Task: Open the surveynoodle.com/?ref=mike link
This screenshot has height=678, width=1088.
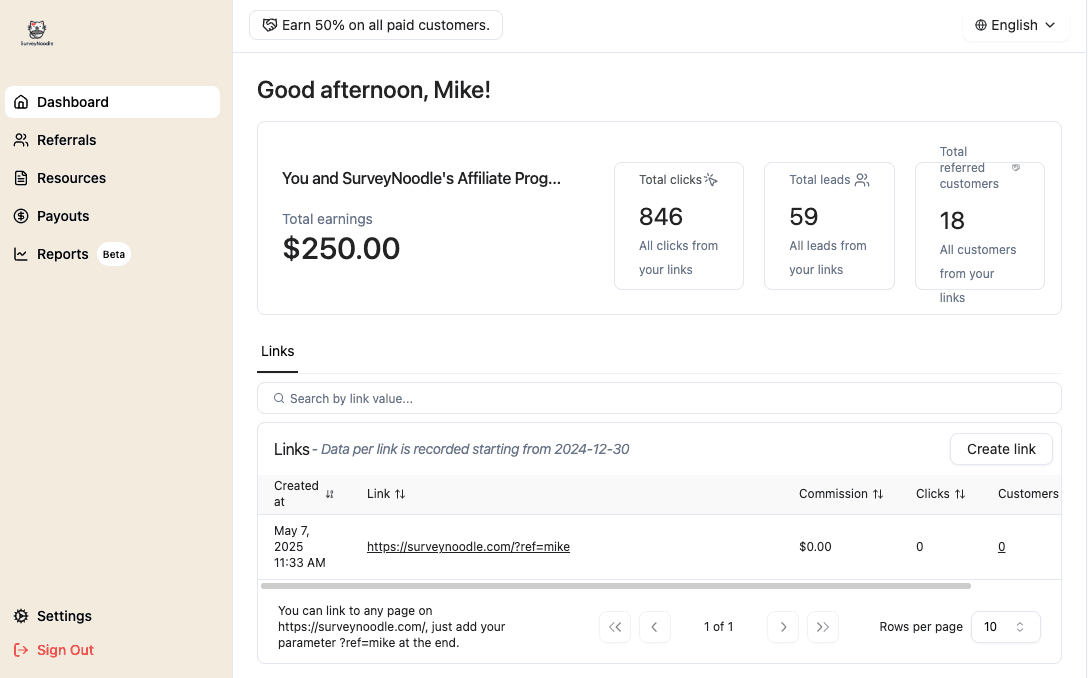Action: click(468, 547)
